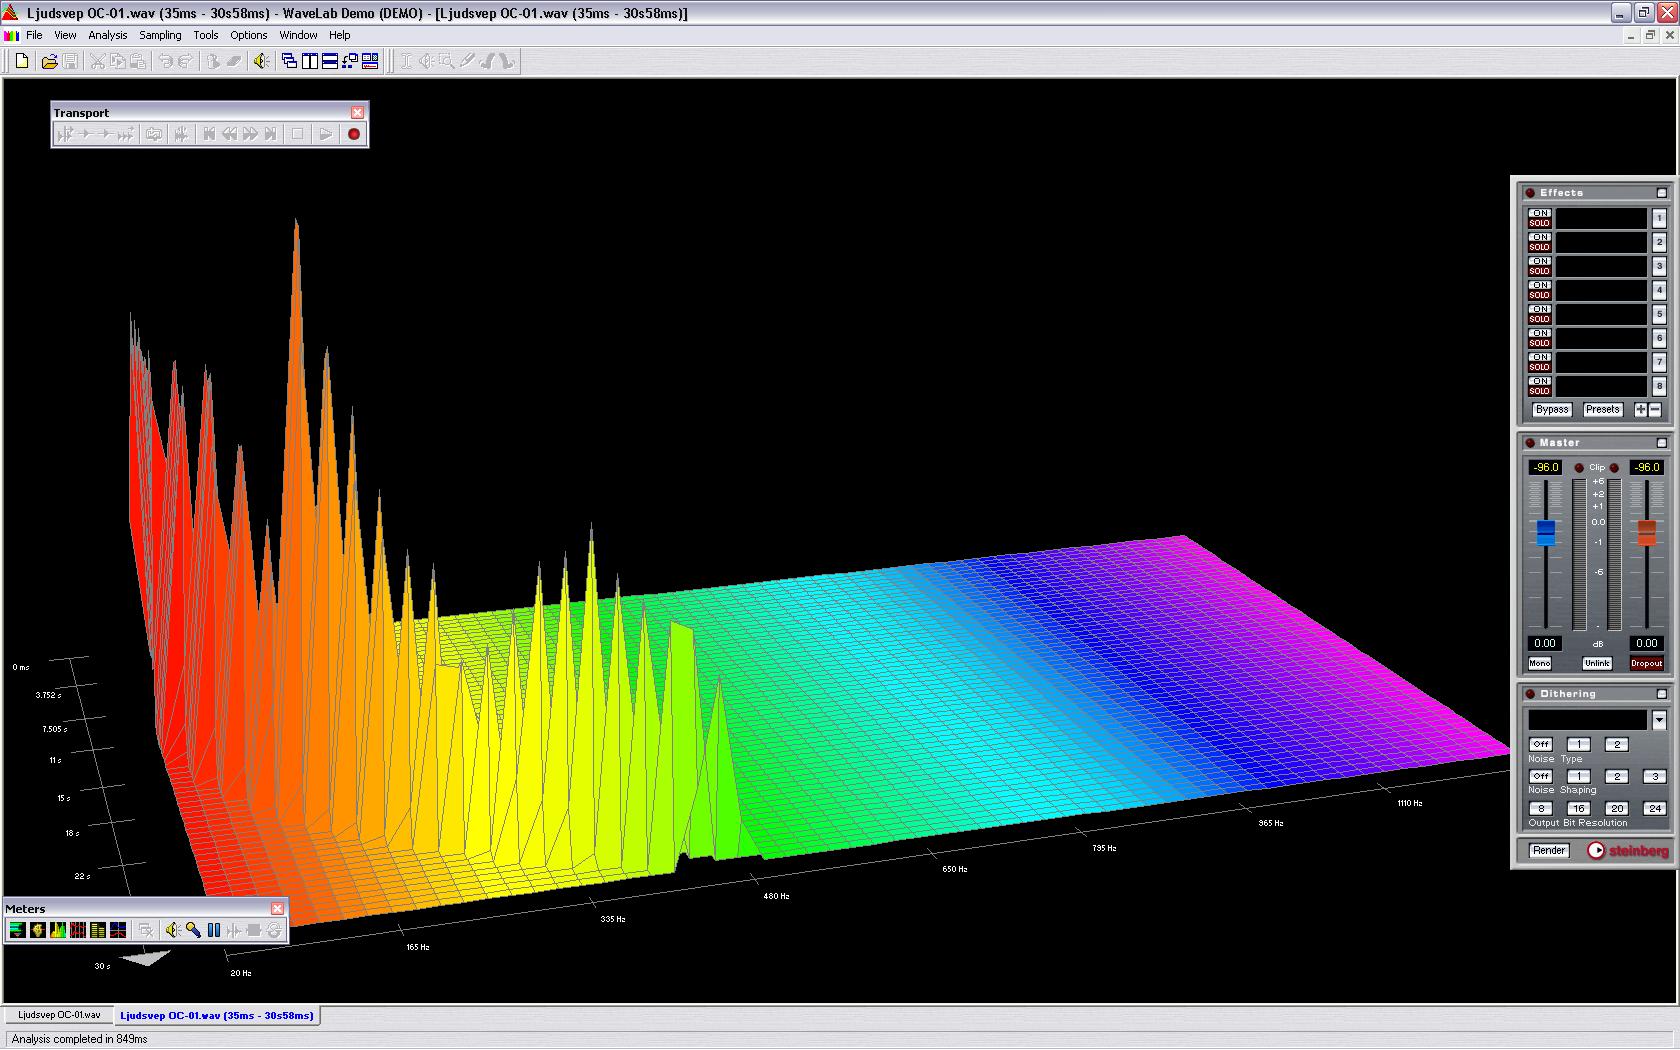Click the magnifier icon in the Meters panel
The image size is (1680, 1050).
click(193, 931)
